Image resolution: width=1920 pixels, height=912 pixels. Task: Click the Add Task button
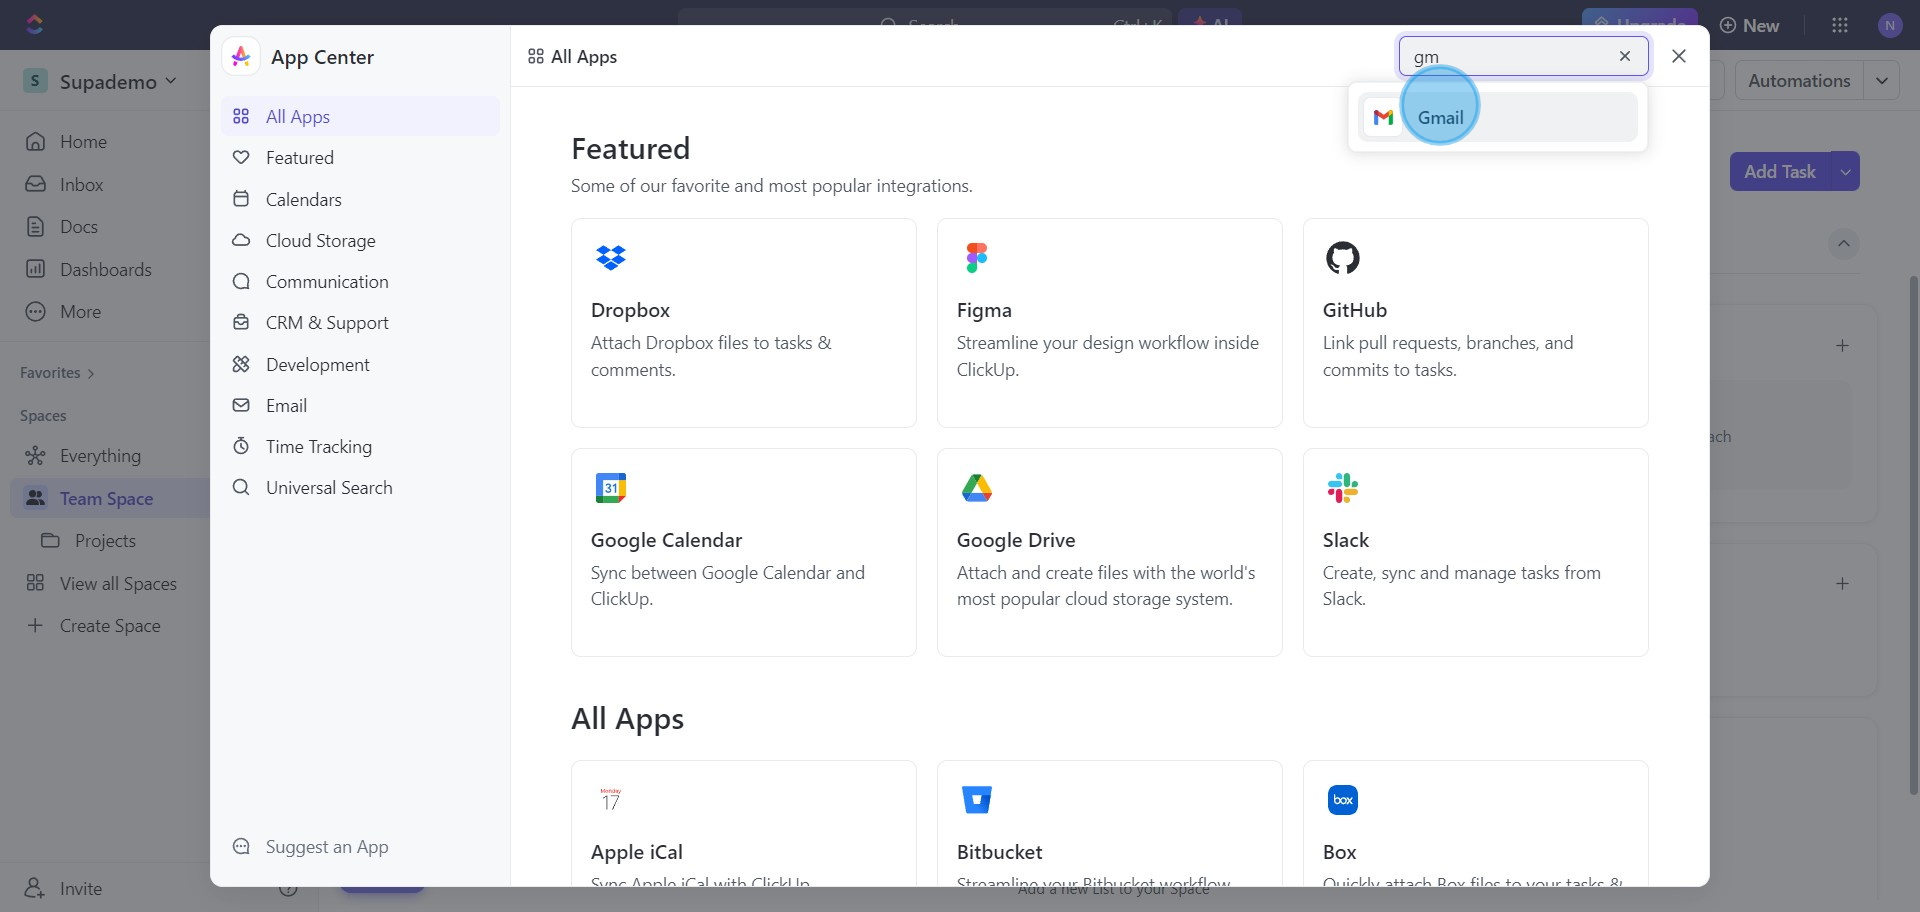tap(1780, 171)
